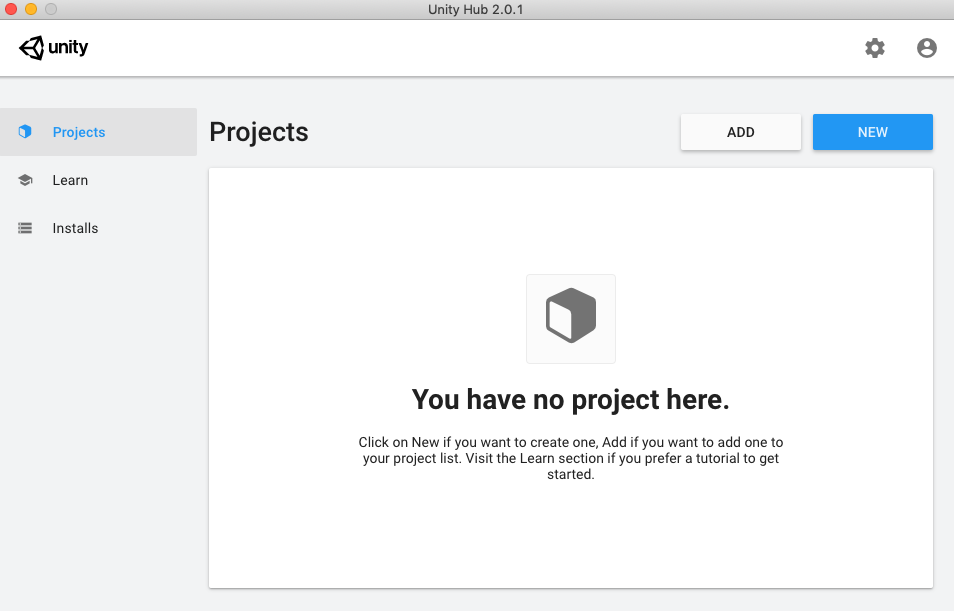Click the blue cube icon beside Projects
954x611 pixels.
[x=25, y=132]
